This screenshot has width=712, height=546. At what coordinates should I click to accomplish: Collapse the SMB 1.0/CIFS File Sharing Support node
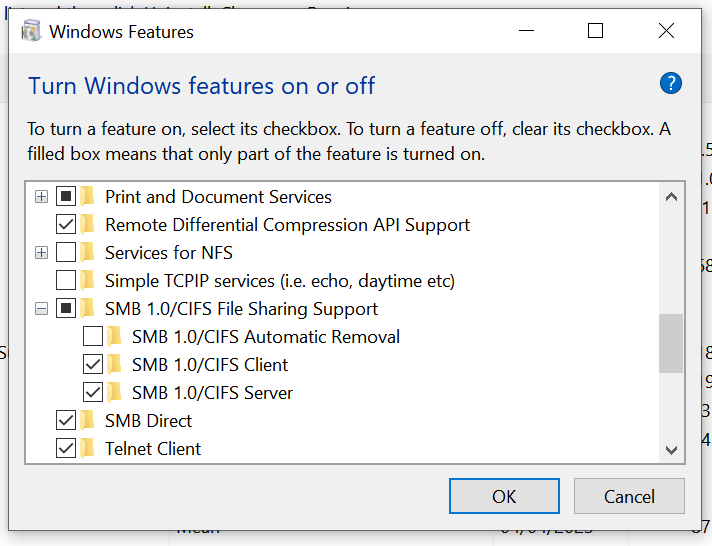click(x=41, y=309)
